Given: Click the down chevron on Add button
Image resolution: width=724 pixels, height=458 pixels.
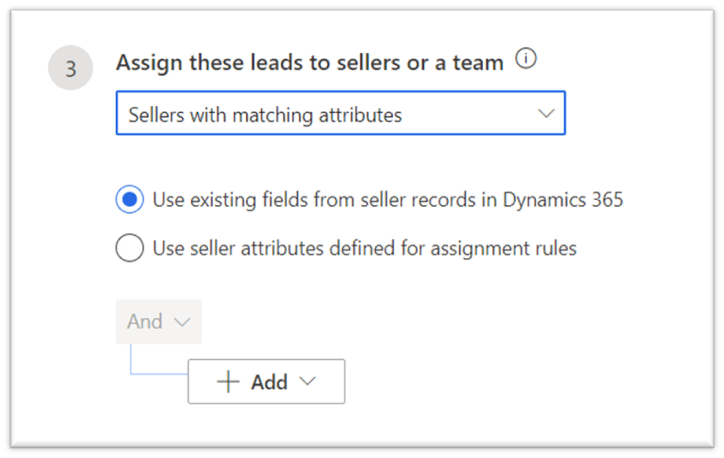Looking at the screenshot, I should (307, 382).
